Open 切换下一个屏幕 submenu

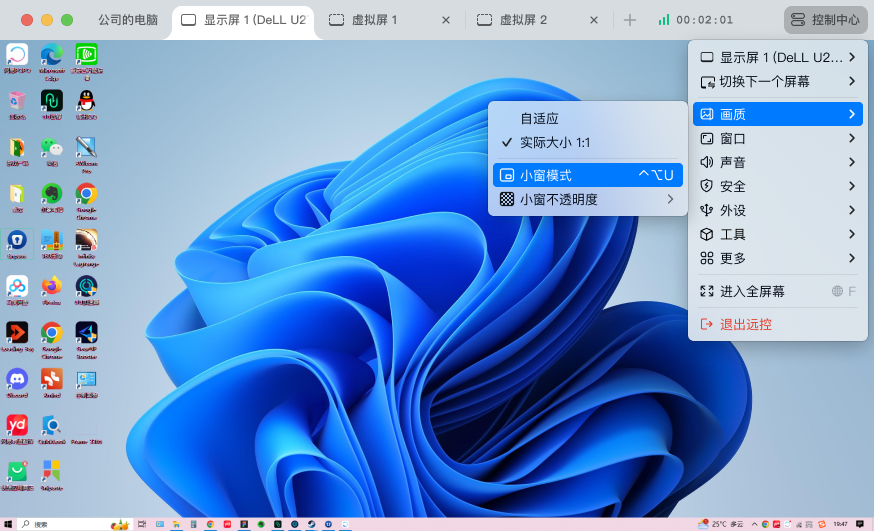pos(778,81)
